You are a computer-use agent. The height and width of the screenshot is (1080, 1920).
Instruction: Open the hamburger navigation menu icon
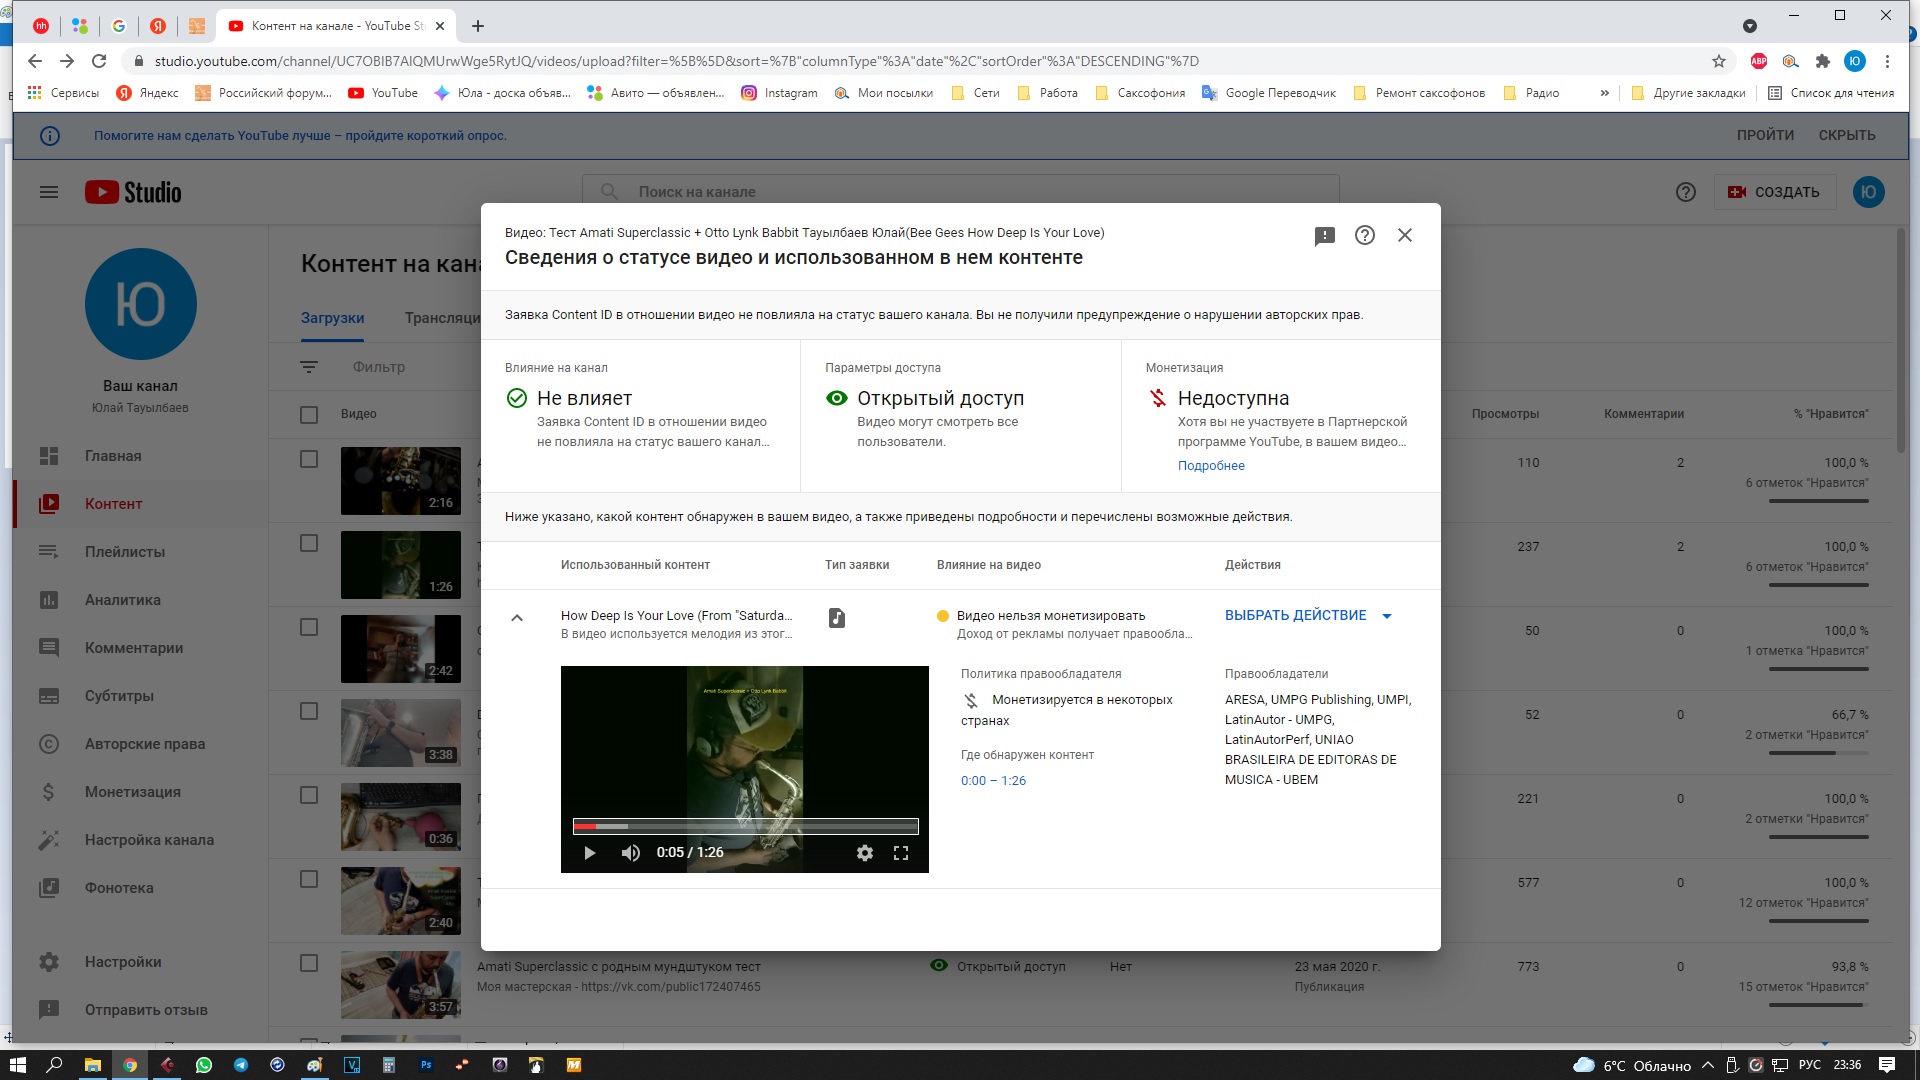[49, 192]
